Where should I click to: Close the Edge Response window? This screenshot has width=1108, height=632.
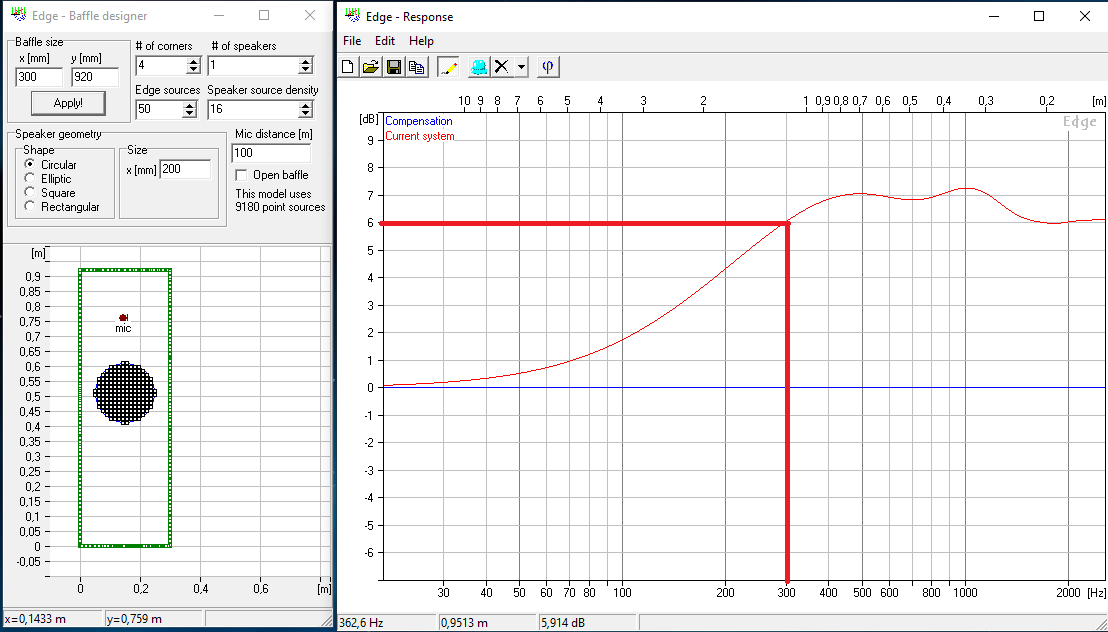pos(1085,16)
